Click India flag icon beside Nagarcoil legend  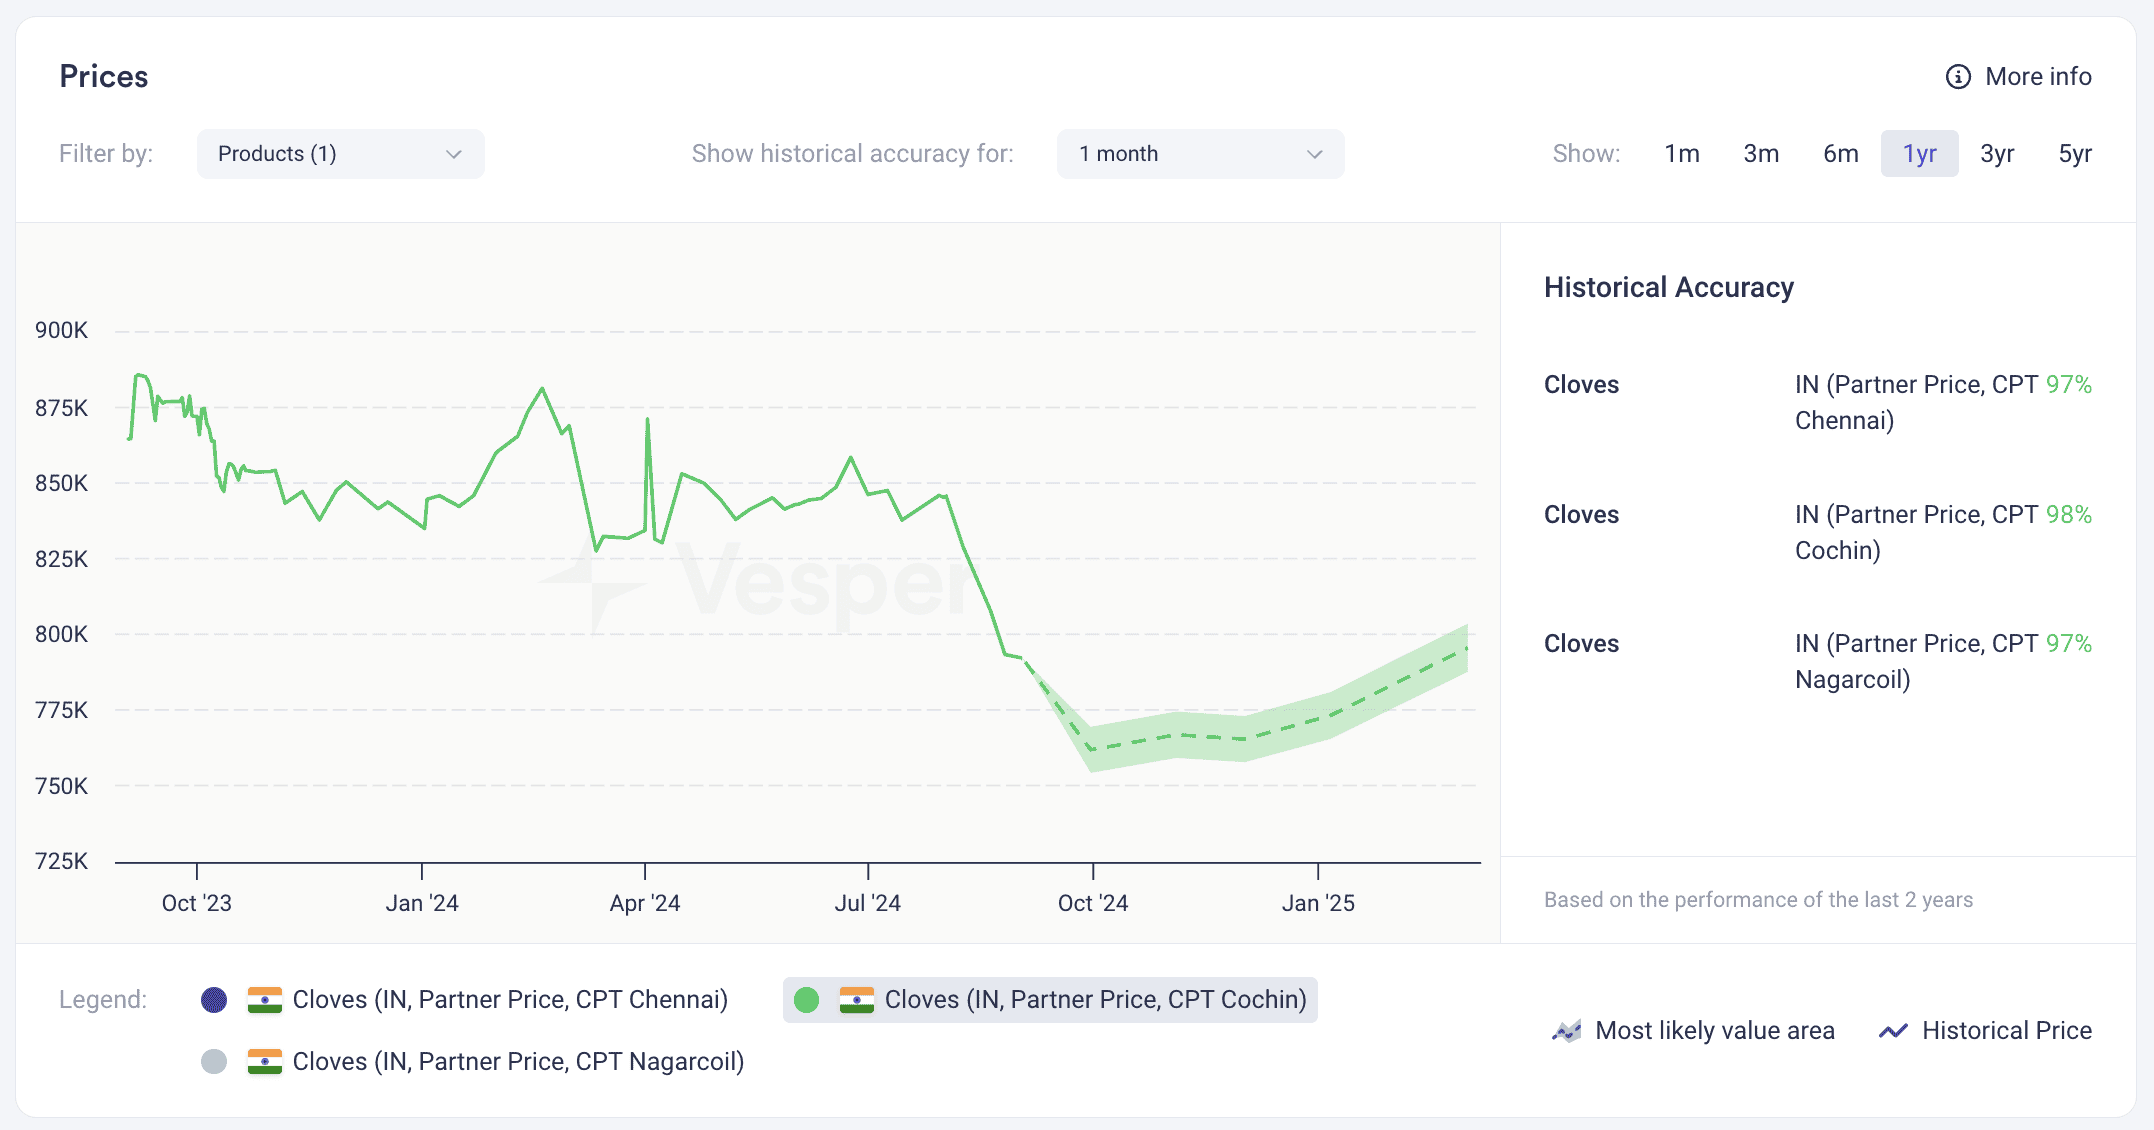264,1062
